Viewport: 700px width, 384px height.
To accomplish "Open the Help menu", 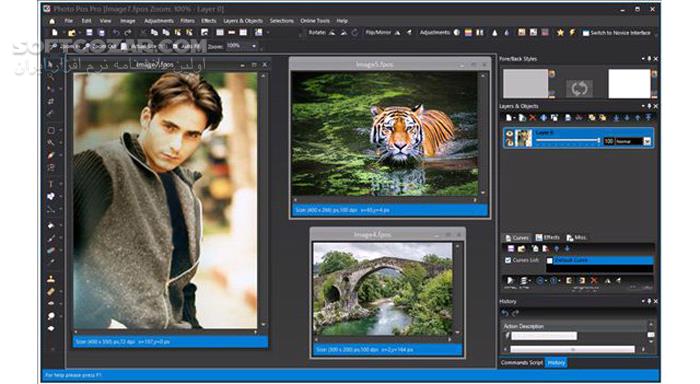I will 342,21.
